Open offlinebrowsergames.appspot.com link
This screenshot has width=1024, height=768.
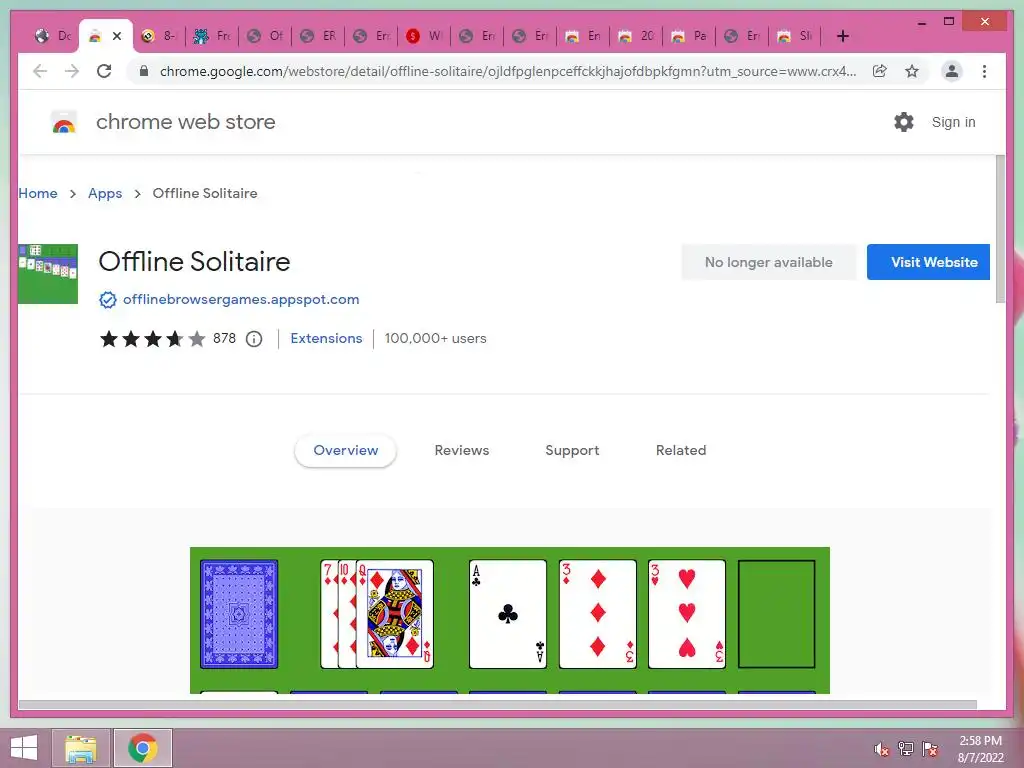[241, 300]
